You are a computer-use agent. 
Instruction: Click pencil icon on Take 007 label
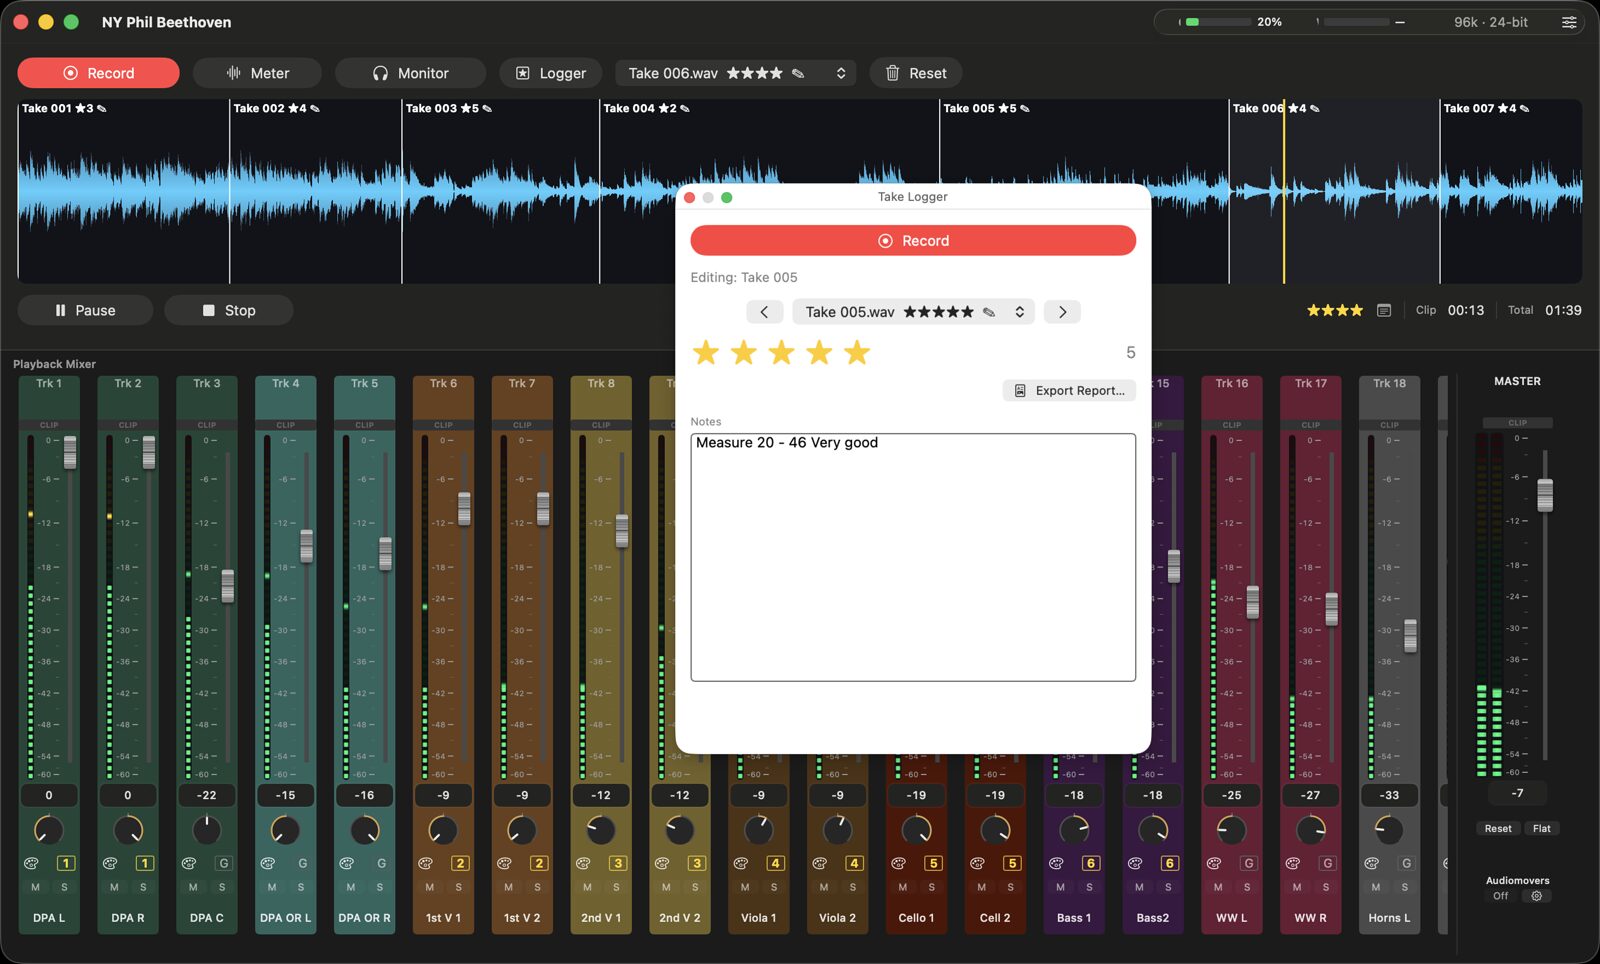pos(1524,108)
